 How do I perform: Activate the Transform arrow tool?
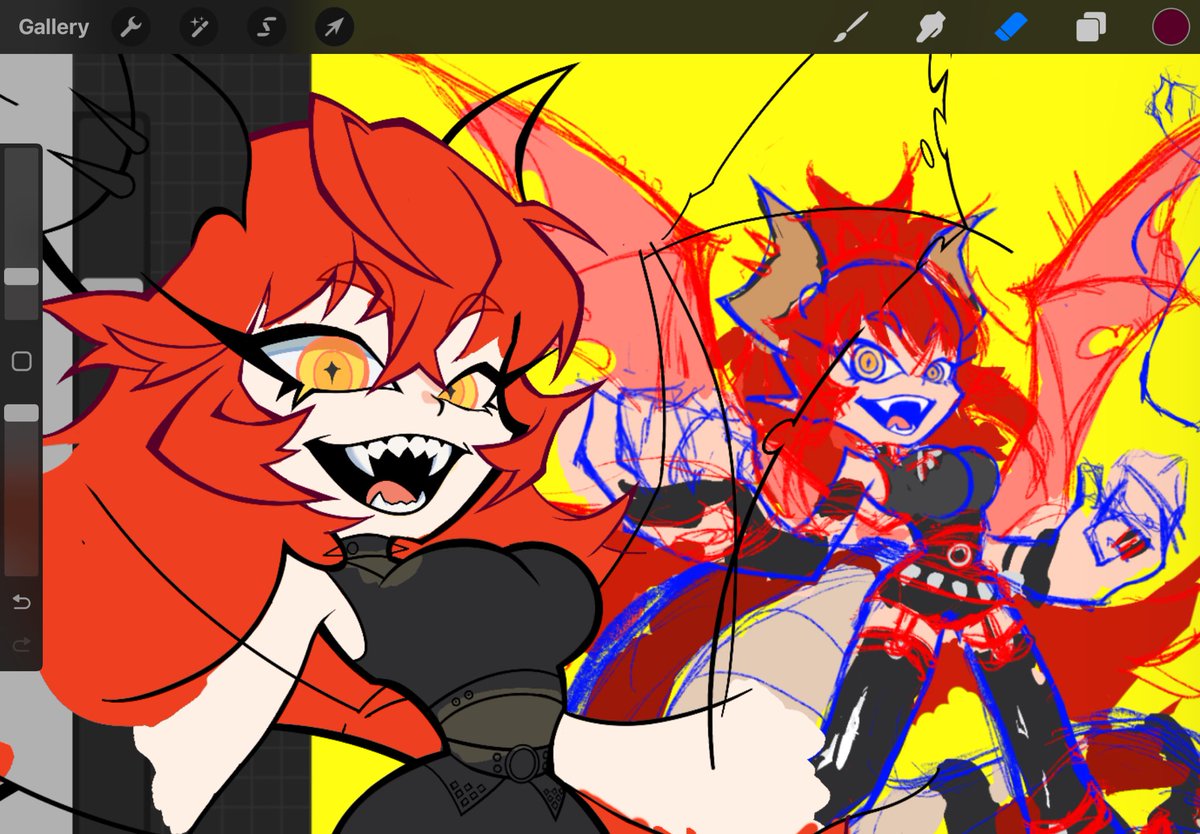pyautogui.click(x=334, y=27)
